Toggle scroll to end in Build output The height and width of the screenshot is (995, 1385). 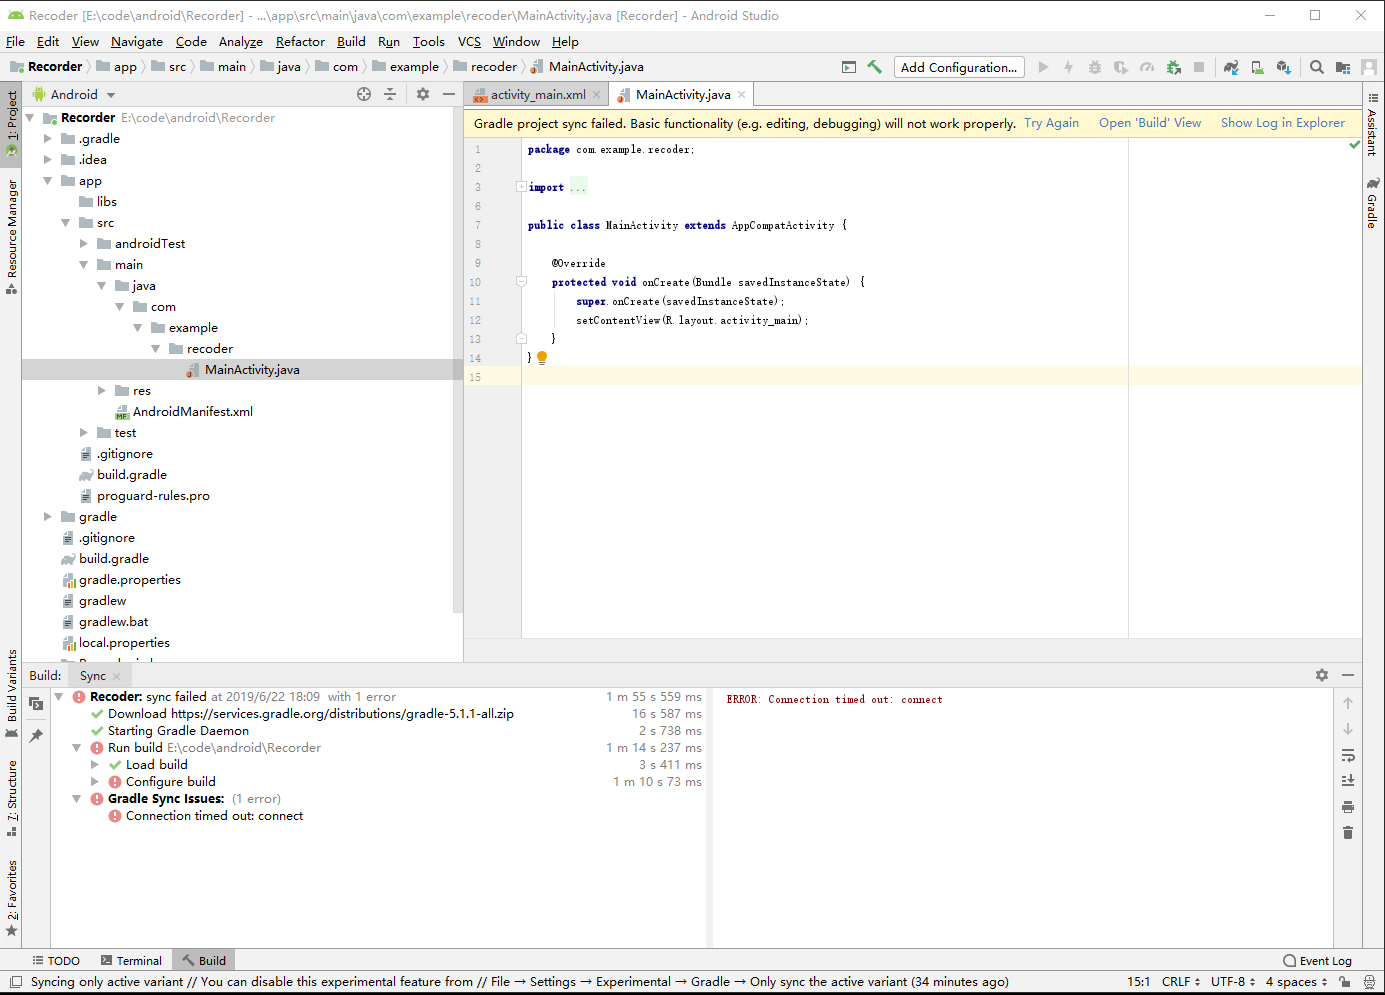(1348, 781)
